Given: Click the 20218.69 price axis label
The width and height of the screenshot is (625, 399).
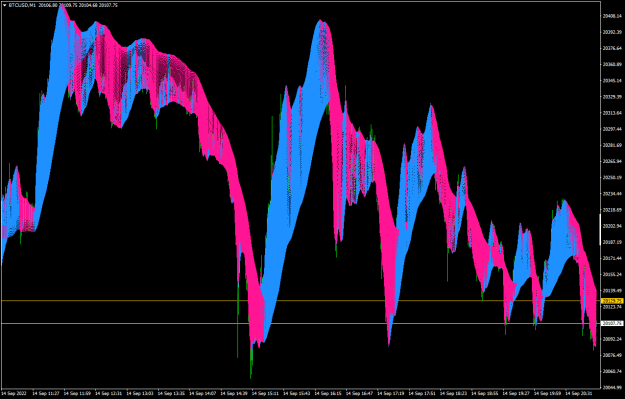Looking at the screenshot, I should click(612, 210).
